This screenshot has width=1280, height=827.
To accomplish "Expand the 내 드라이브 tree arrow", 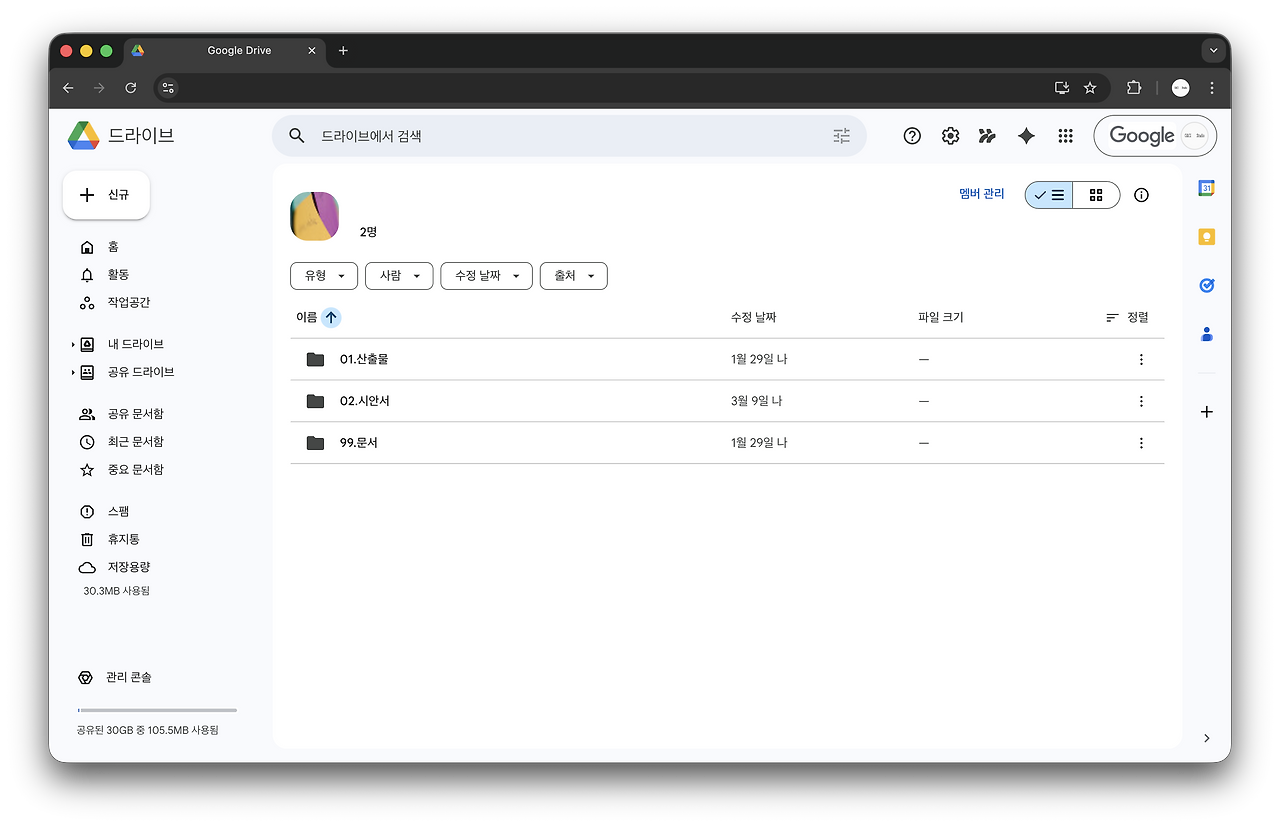I will [73, 345].
